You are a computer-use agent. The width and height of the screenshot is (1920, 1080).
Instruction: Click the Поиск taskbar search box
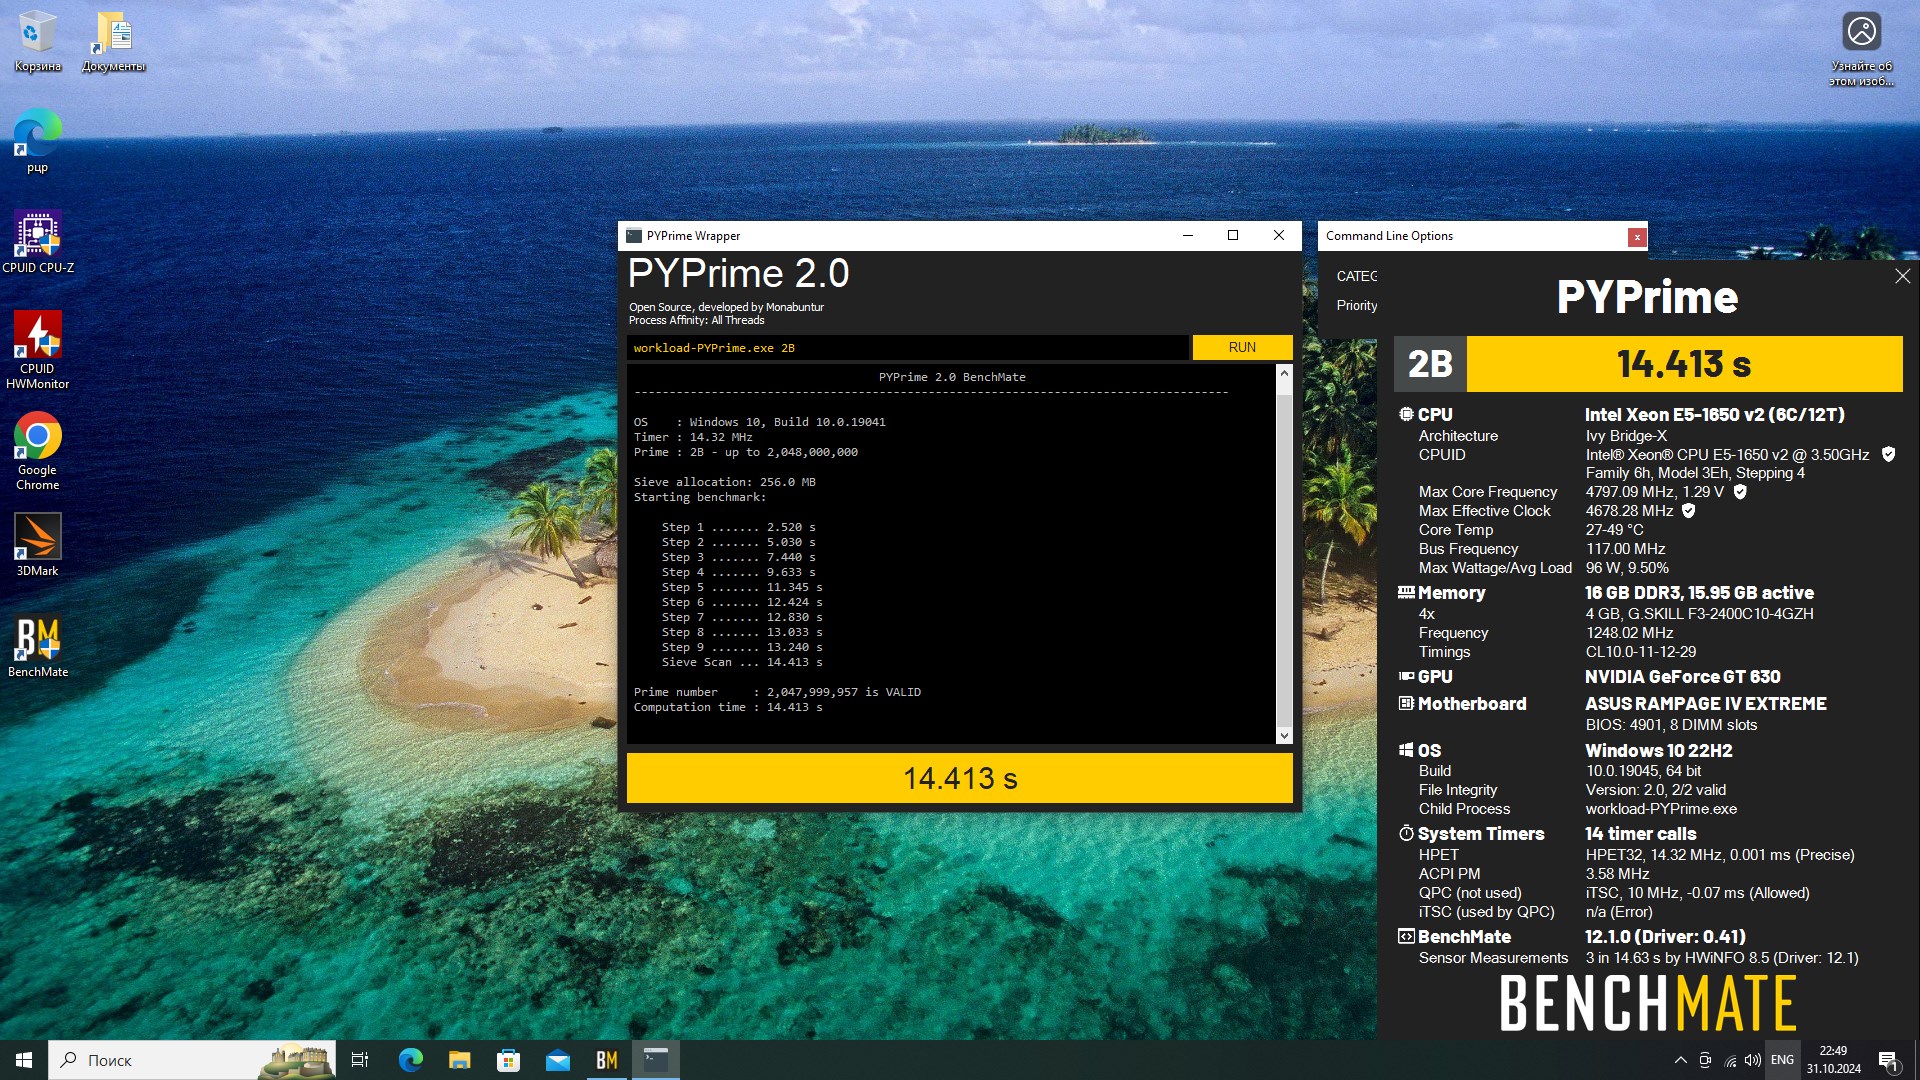(x=192, y=1060)
